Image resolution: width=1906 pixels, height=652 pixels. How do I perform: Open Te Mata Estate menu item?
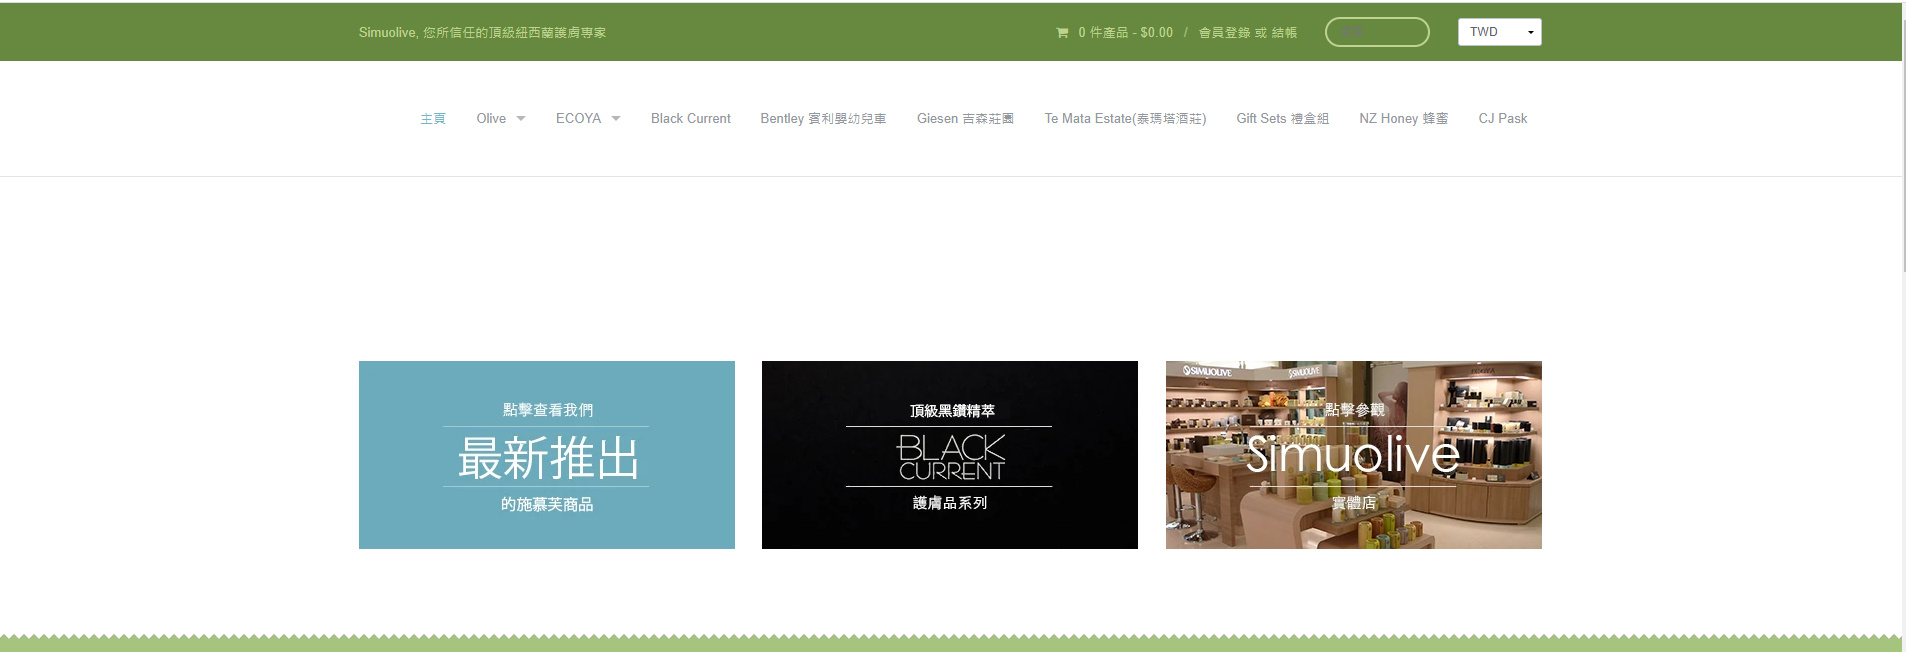pos(1125,118)
